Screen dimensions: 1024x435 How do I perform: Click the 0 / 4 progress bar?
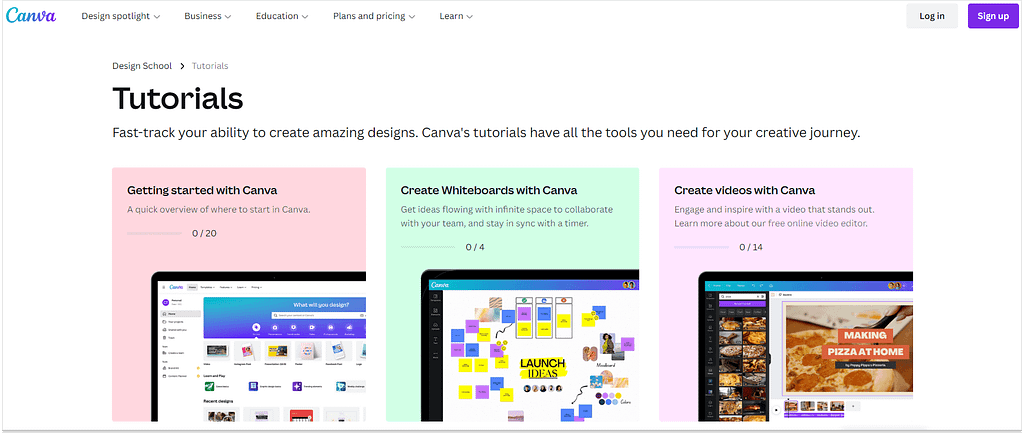[x=428, y=247]
